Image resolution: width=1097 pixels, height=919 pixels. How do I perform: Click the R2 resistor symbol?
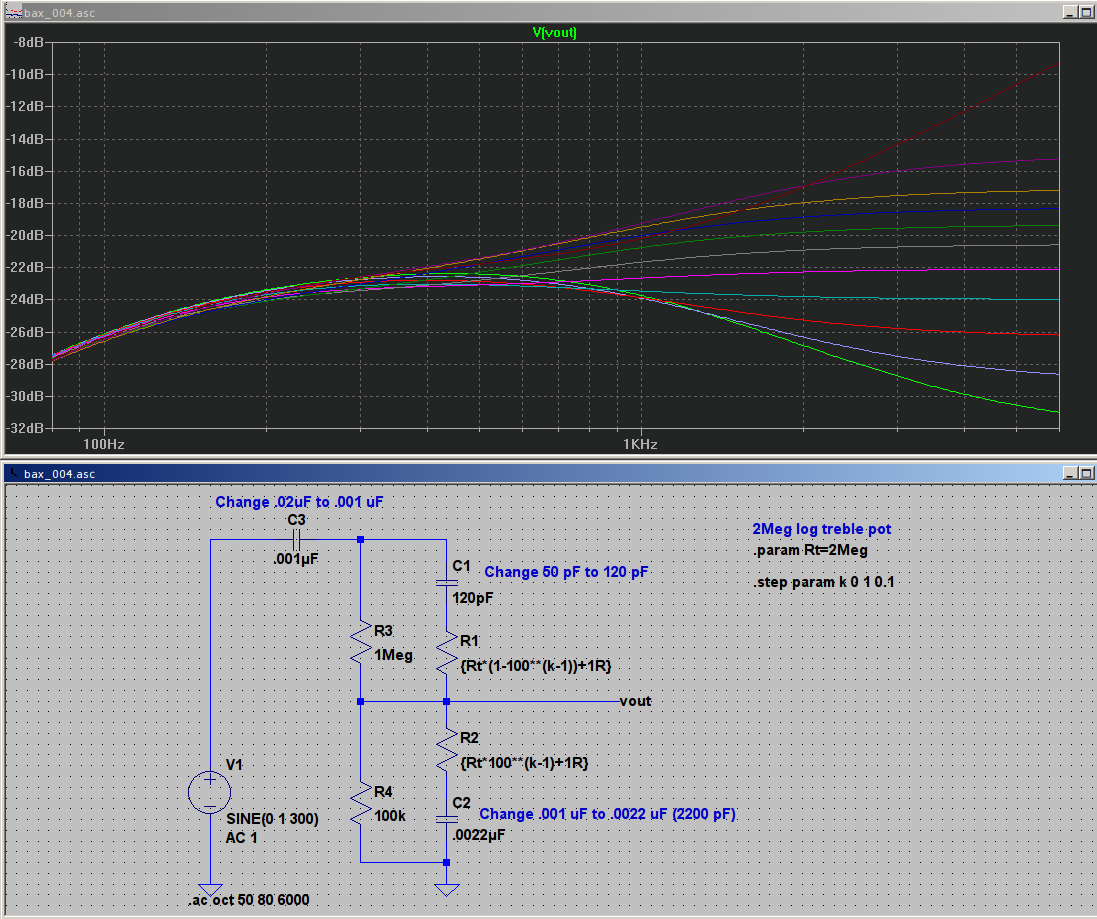(x=446, y=750)
